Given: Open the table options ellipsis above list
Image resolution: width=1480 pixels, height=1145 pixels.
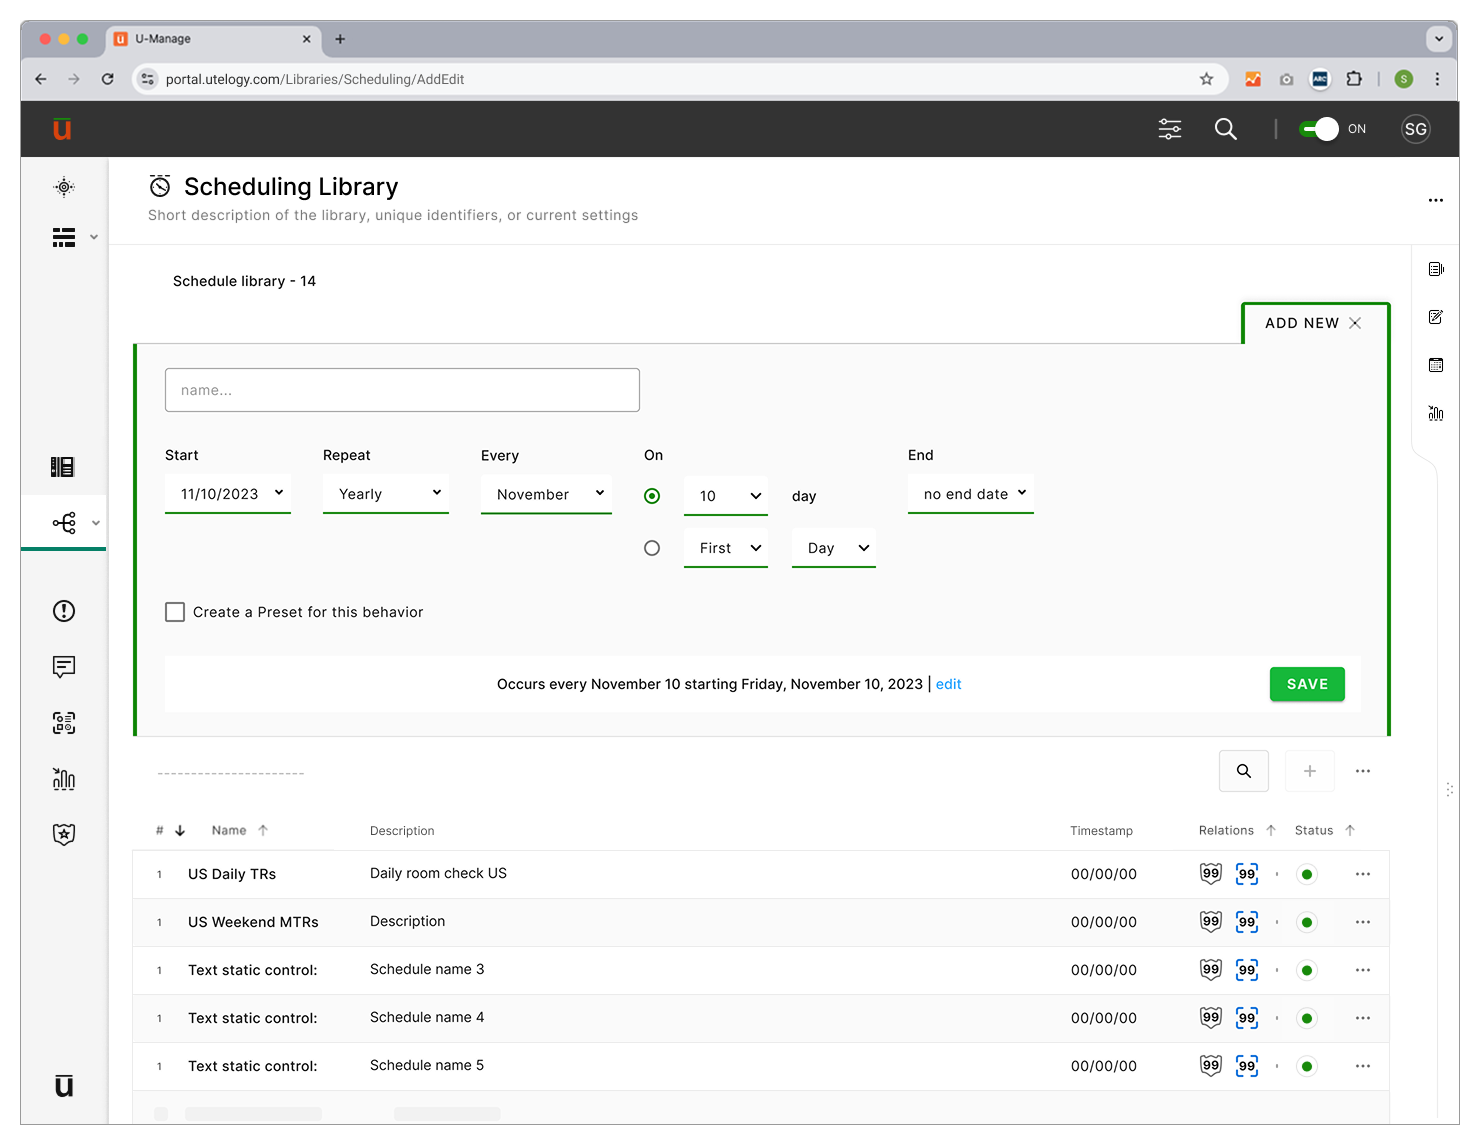Looking at the screenshot, I should click(1363, 771).
